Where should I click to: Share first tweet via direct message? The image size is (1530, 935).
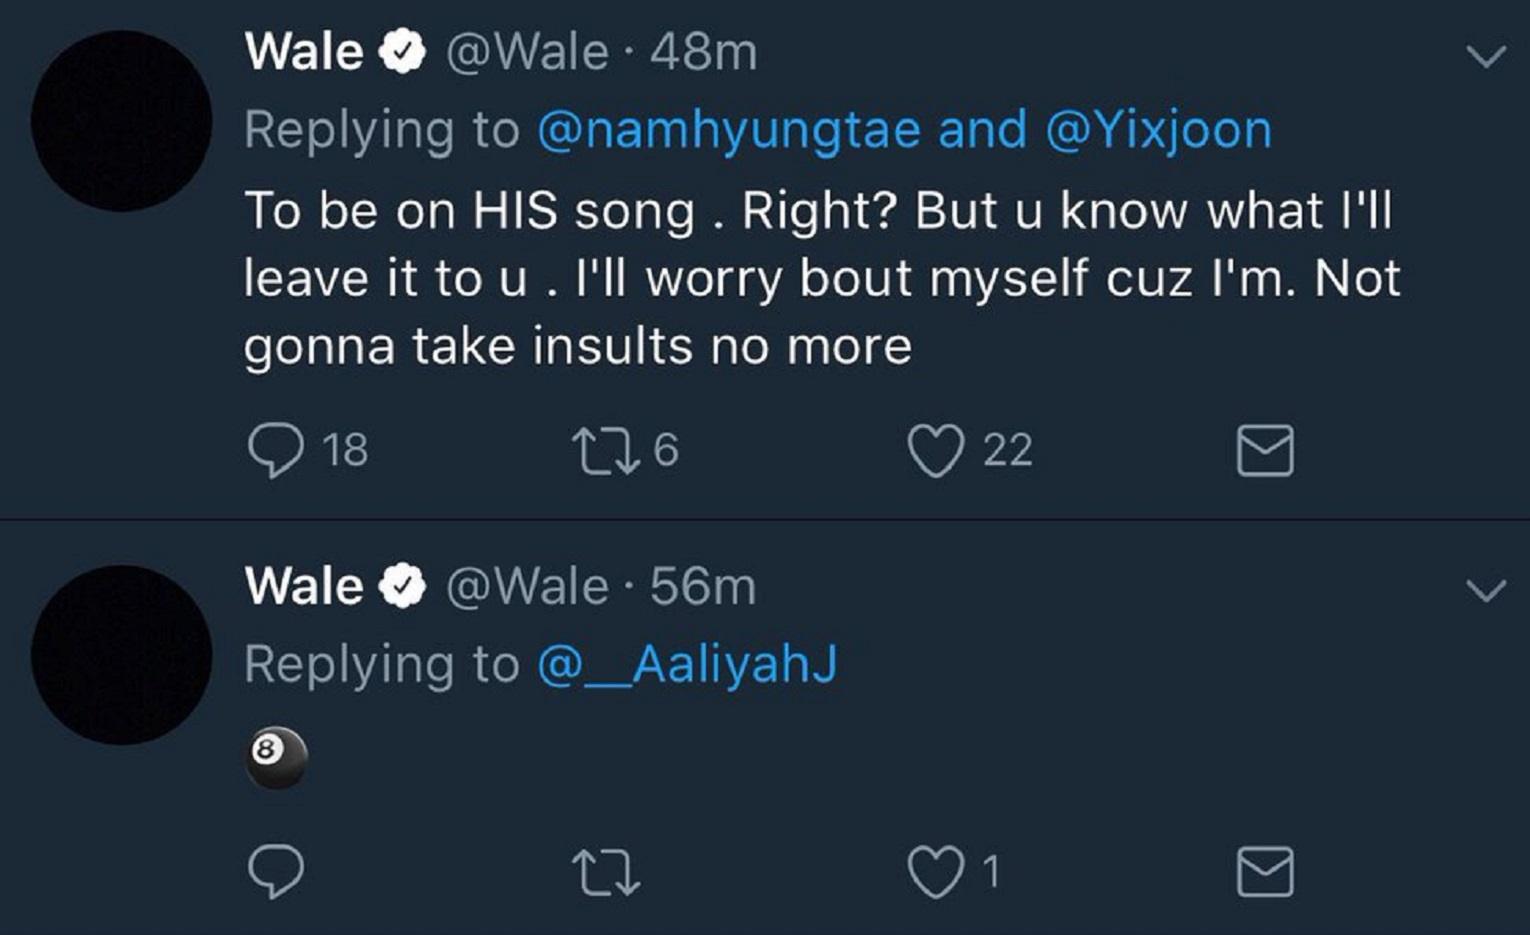1265,450
